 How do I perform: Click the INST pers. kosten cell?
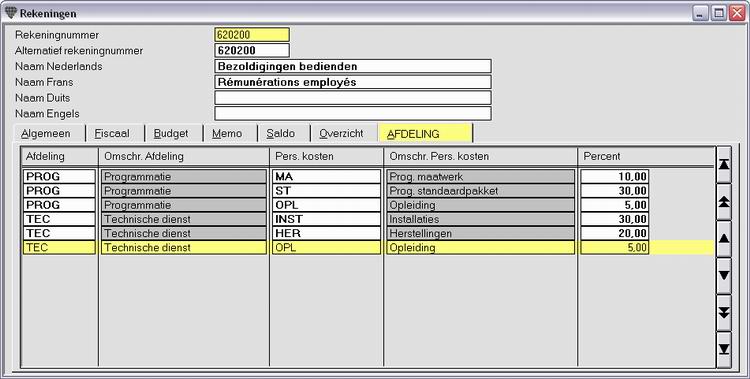pyautogui.click(x=327, y=219)
